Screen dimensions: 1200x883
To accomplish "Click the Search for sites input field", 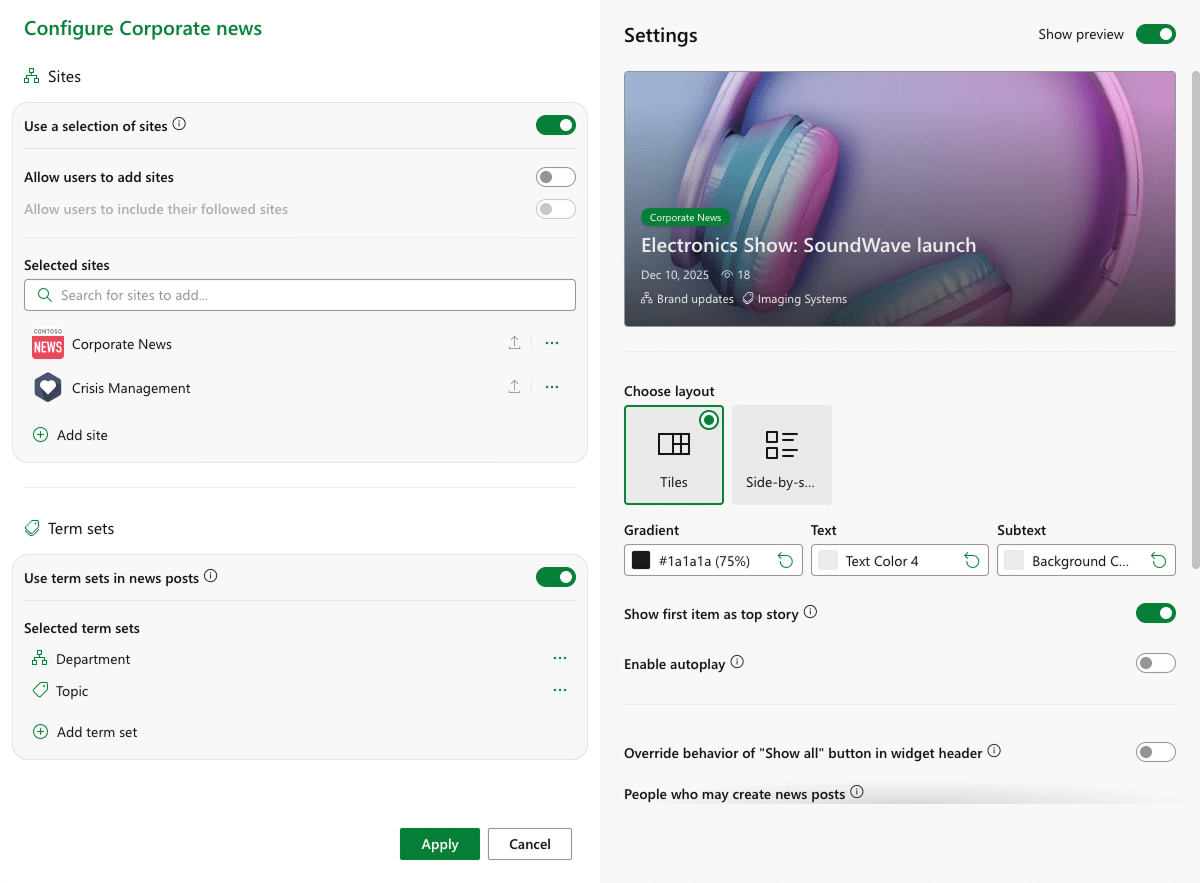I will 300,295.
